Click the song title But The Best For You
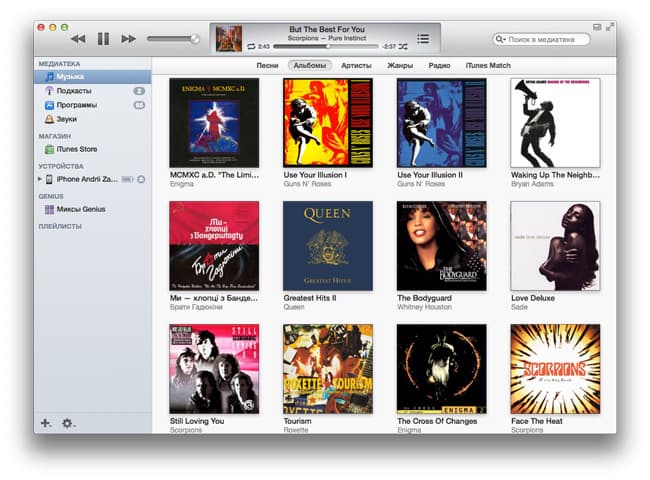Image resolution: width=650 pixels, height=480 pixels. (327, 29)
